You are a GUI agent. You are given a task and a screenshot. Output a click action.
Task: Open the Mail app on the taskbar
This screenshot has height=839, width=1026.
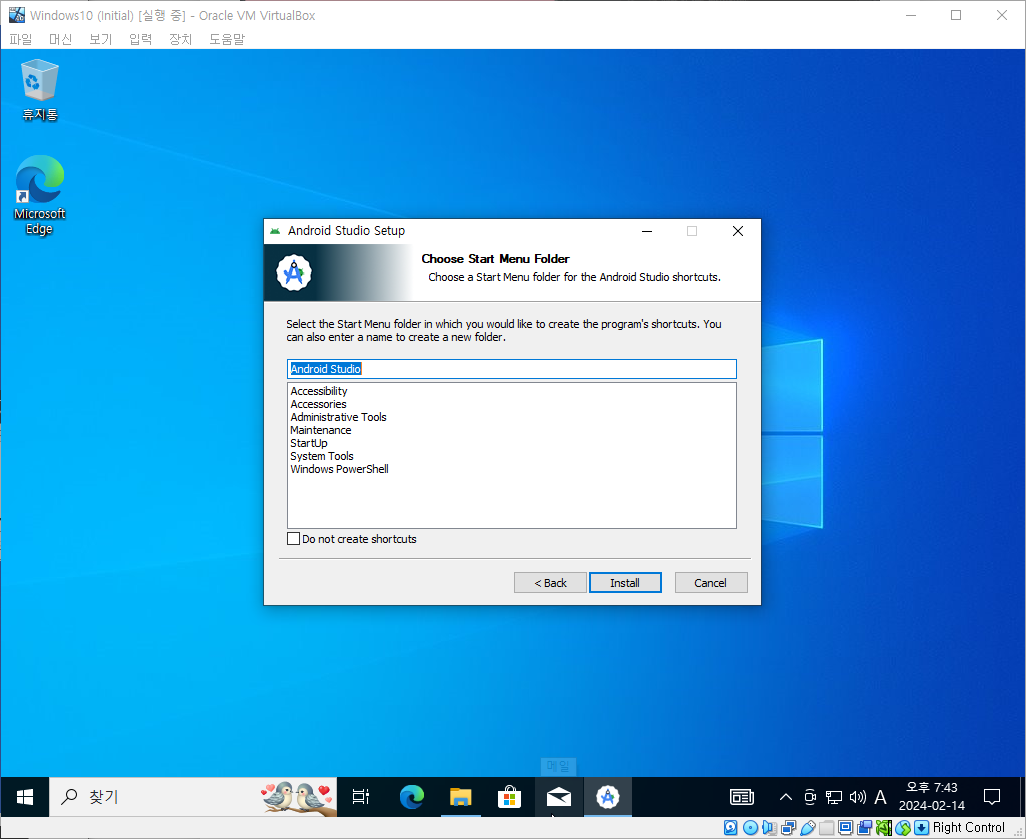(558, 796)
